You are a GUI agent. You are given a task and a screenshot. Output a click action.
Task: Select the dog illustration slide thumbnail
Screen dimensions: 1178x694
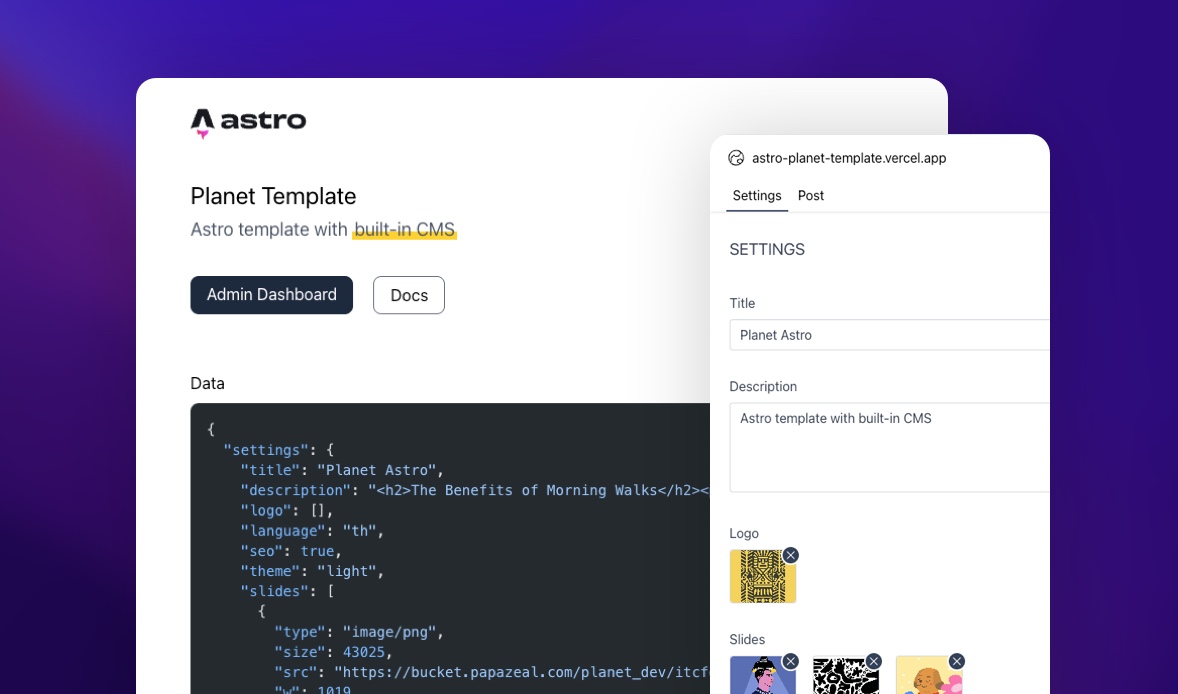point(929,675)
